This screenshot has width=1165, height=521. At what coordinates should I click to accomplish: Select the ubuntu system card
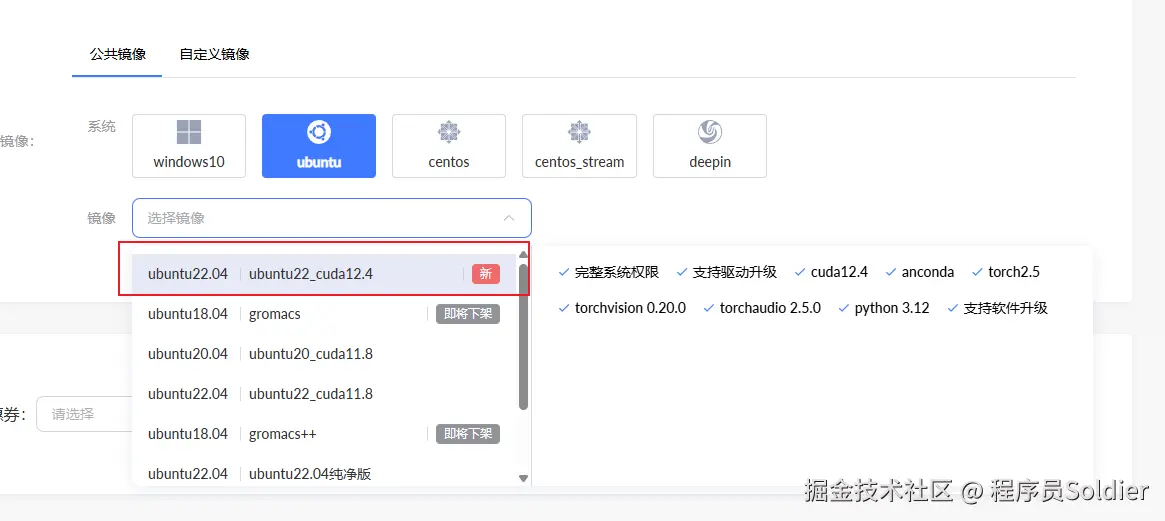pos(319,146)
